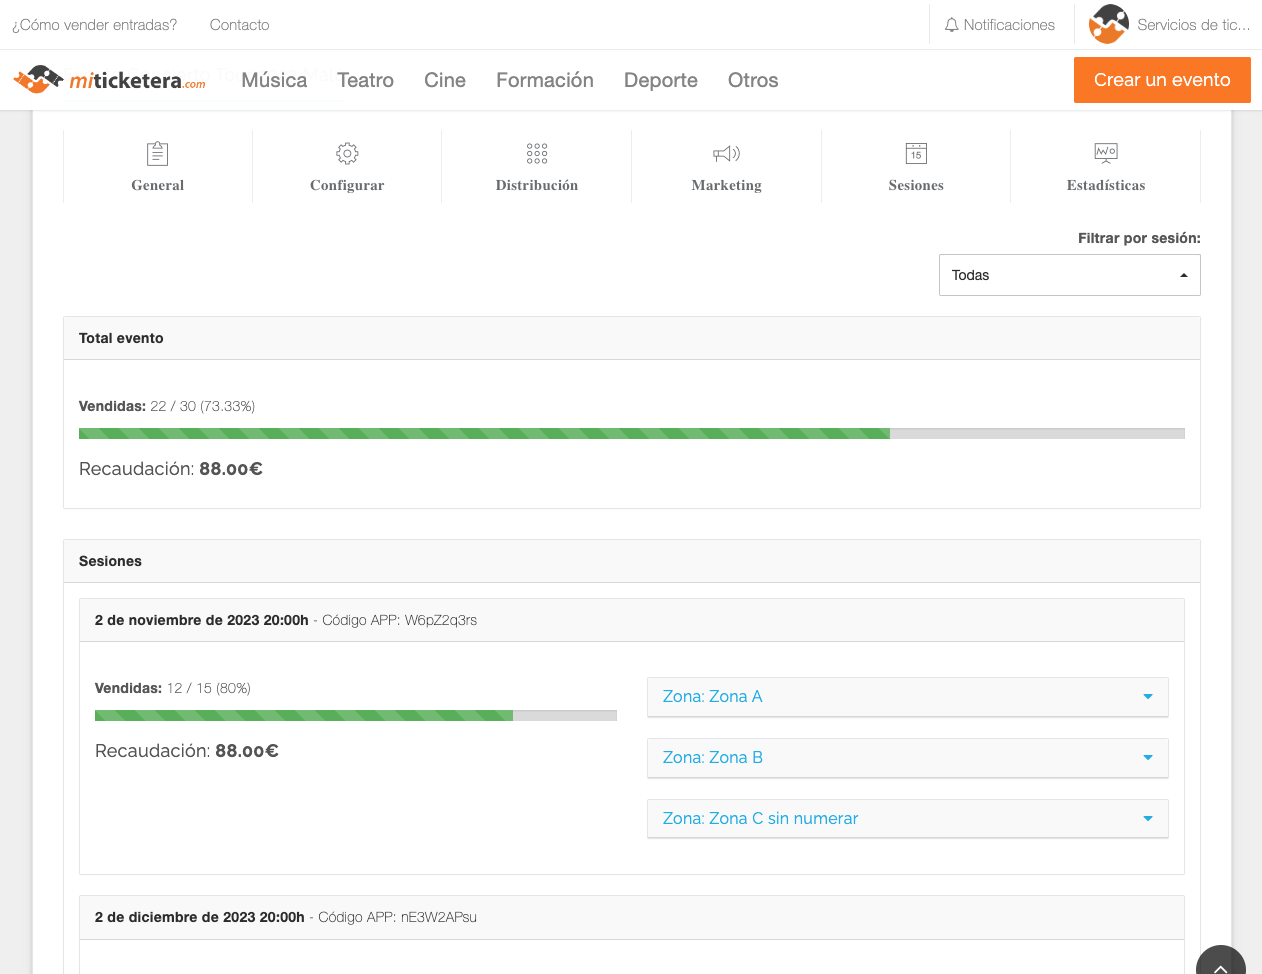Click the miticketera.com logo
This screenshot has height=974, width=1262.
pyautogui.click(x=110, y=80)
